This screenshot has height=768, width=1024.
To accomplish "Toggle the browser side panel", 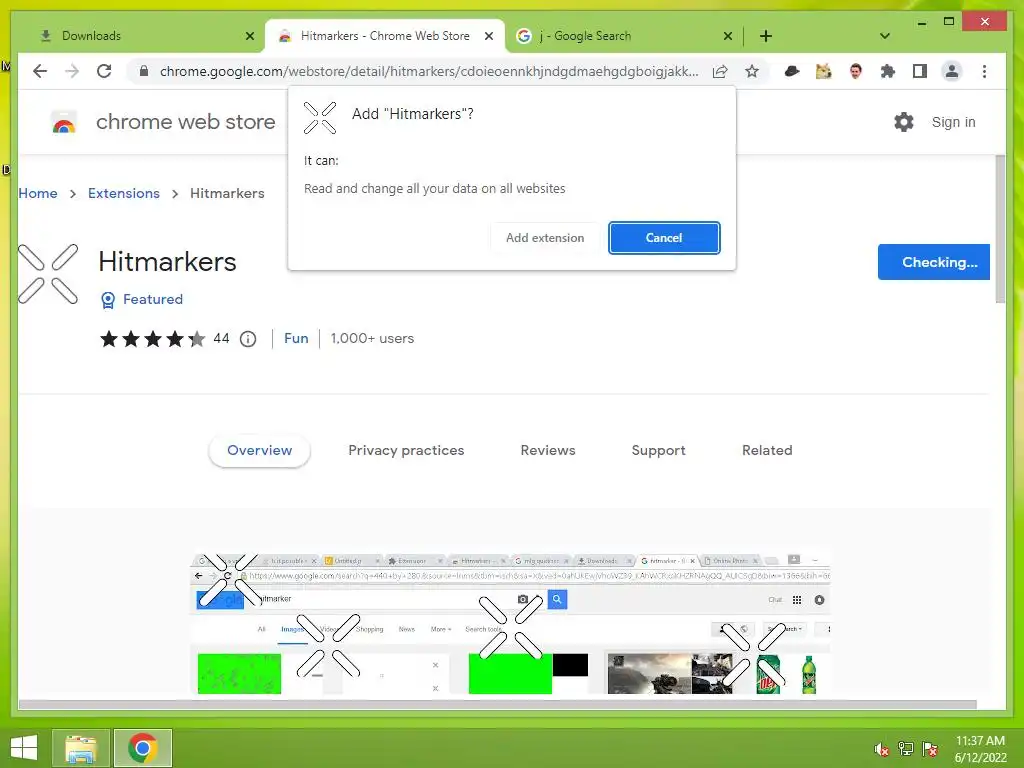I will (x=920, y=71).
